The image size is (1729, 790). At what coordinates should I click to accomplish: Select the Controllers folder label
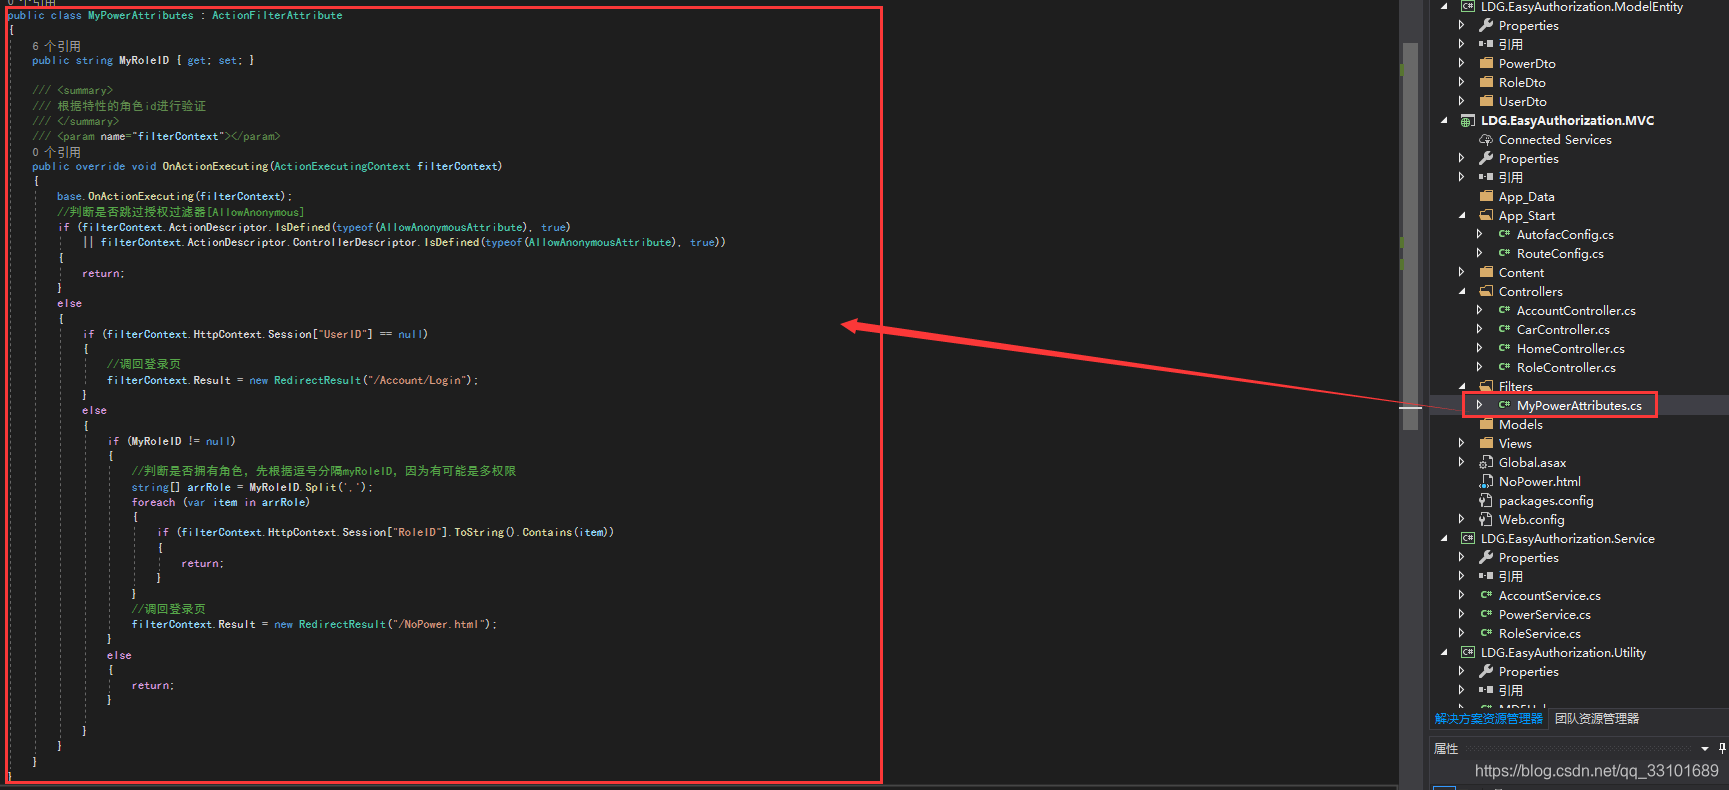1530,291
